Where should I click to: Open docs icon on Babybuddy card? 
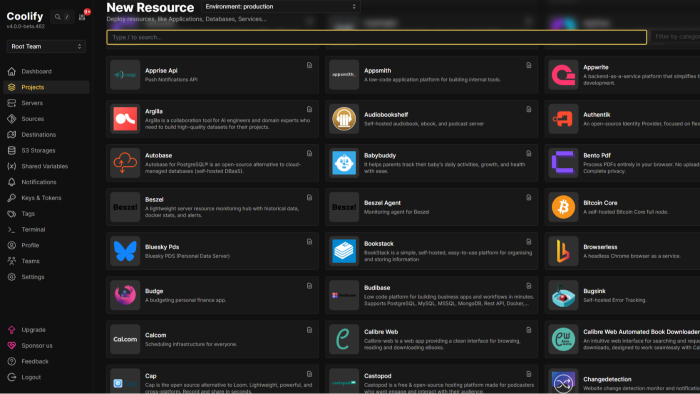pyautogui.click(x=529, y=153)
